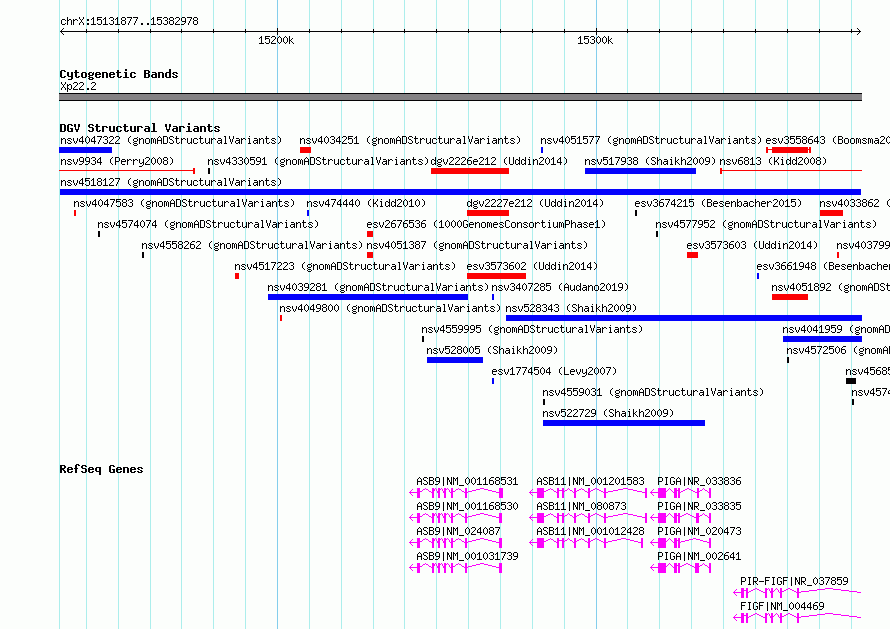
Task: Click the chrX:15131877..15382978 position label
Action: pyautogui.click(x=129, y=21)
